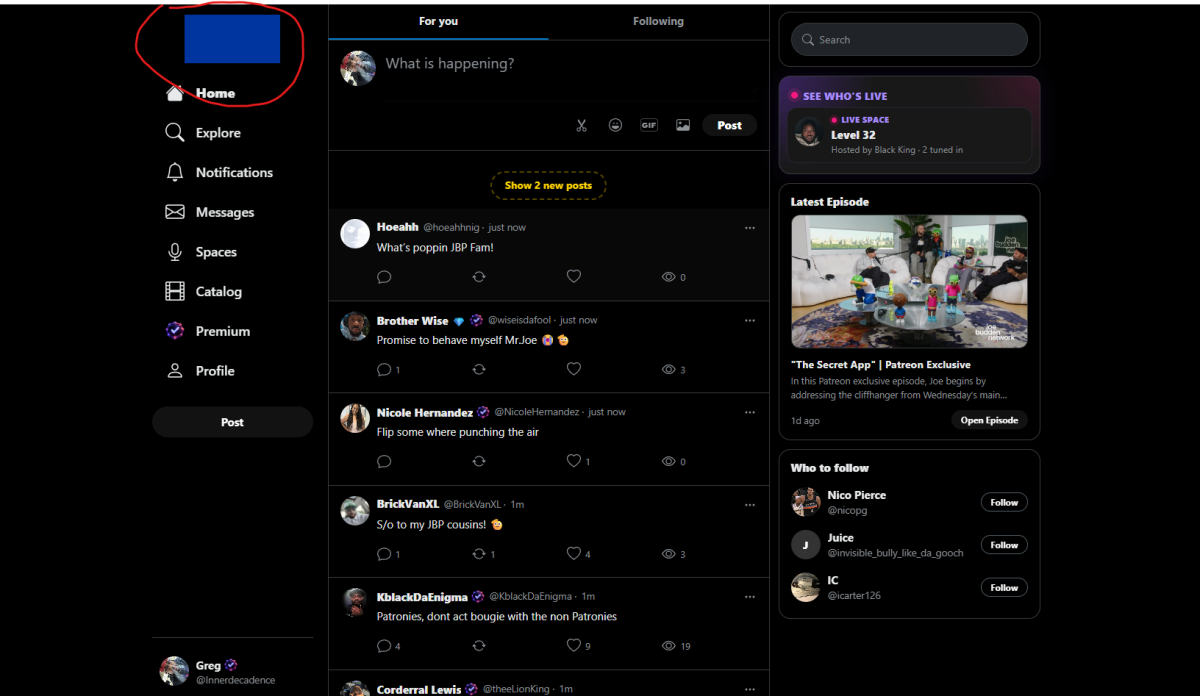Image resolution: width=1200 pixels, height=696 pixels.
Task: Like Brother Wise's post
Action: coord(574,370)
